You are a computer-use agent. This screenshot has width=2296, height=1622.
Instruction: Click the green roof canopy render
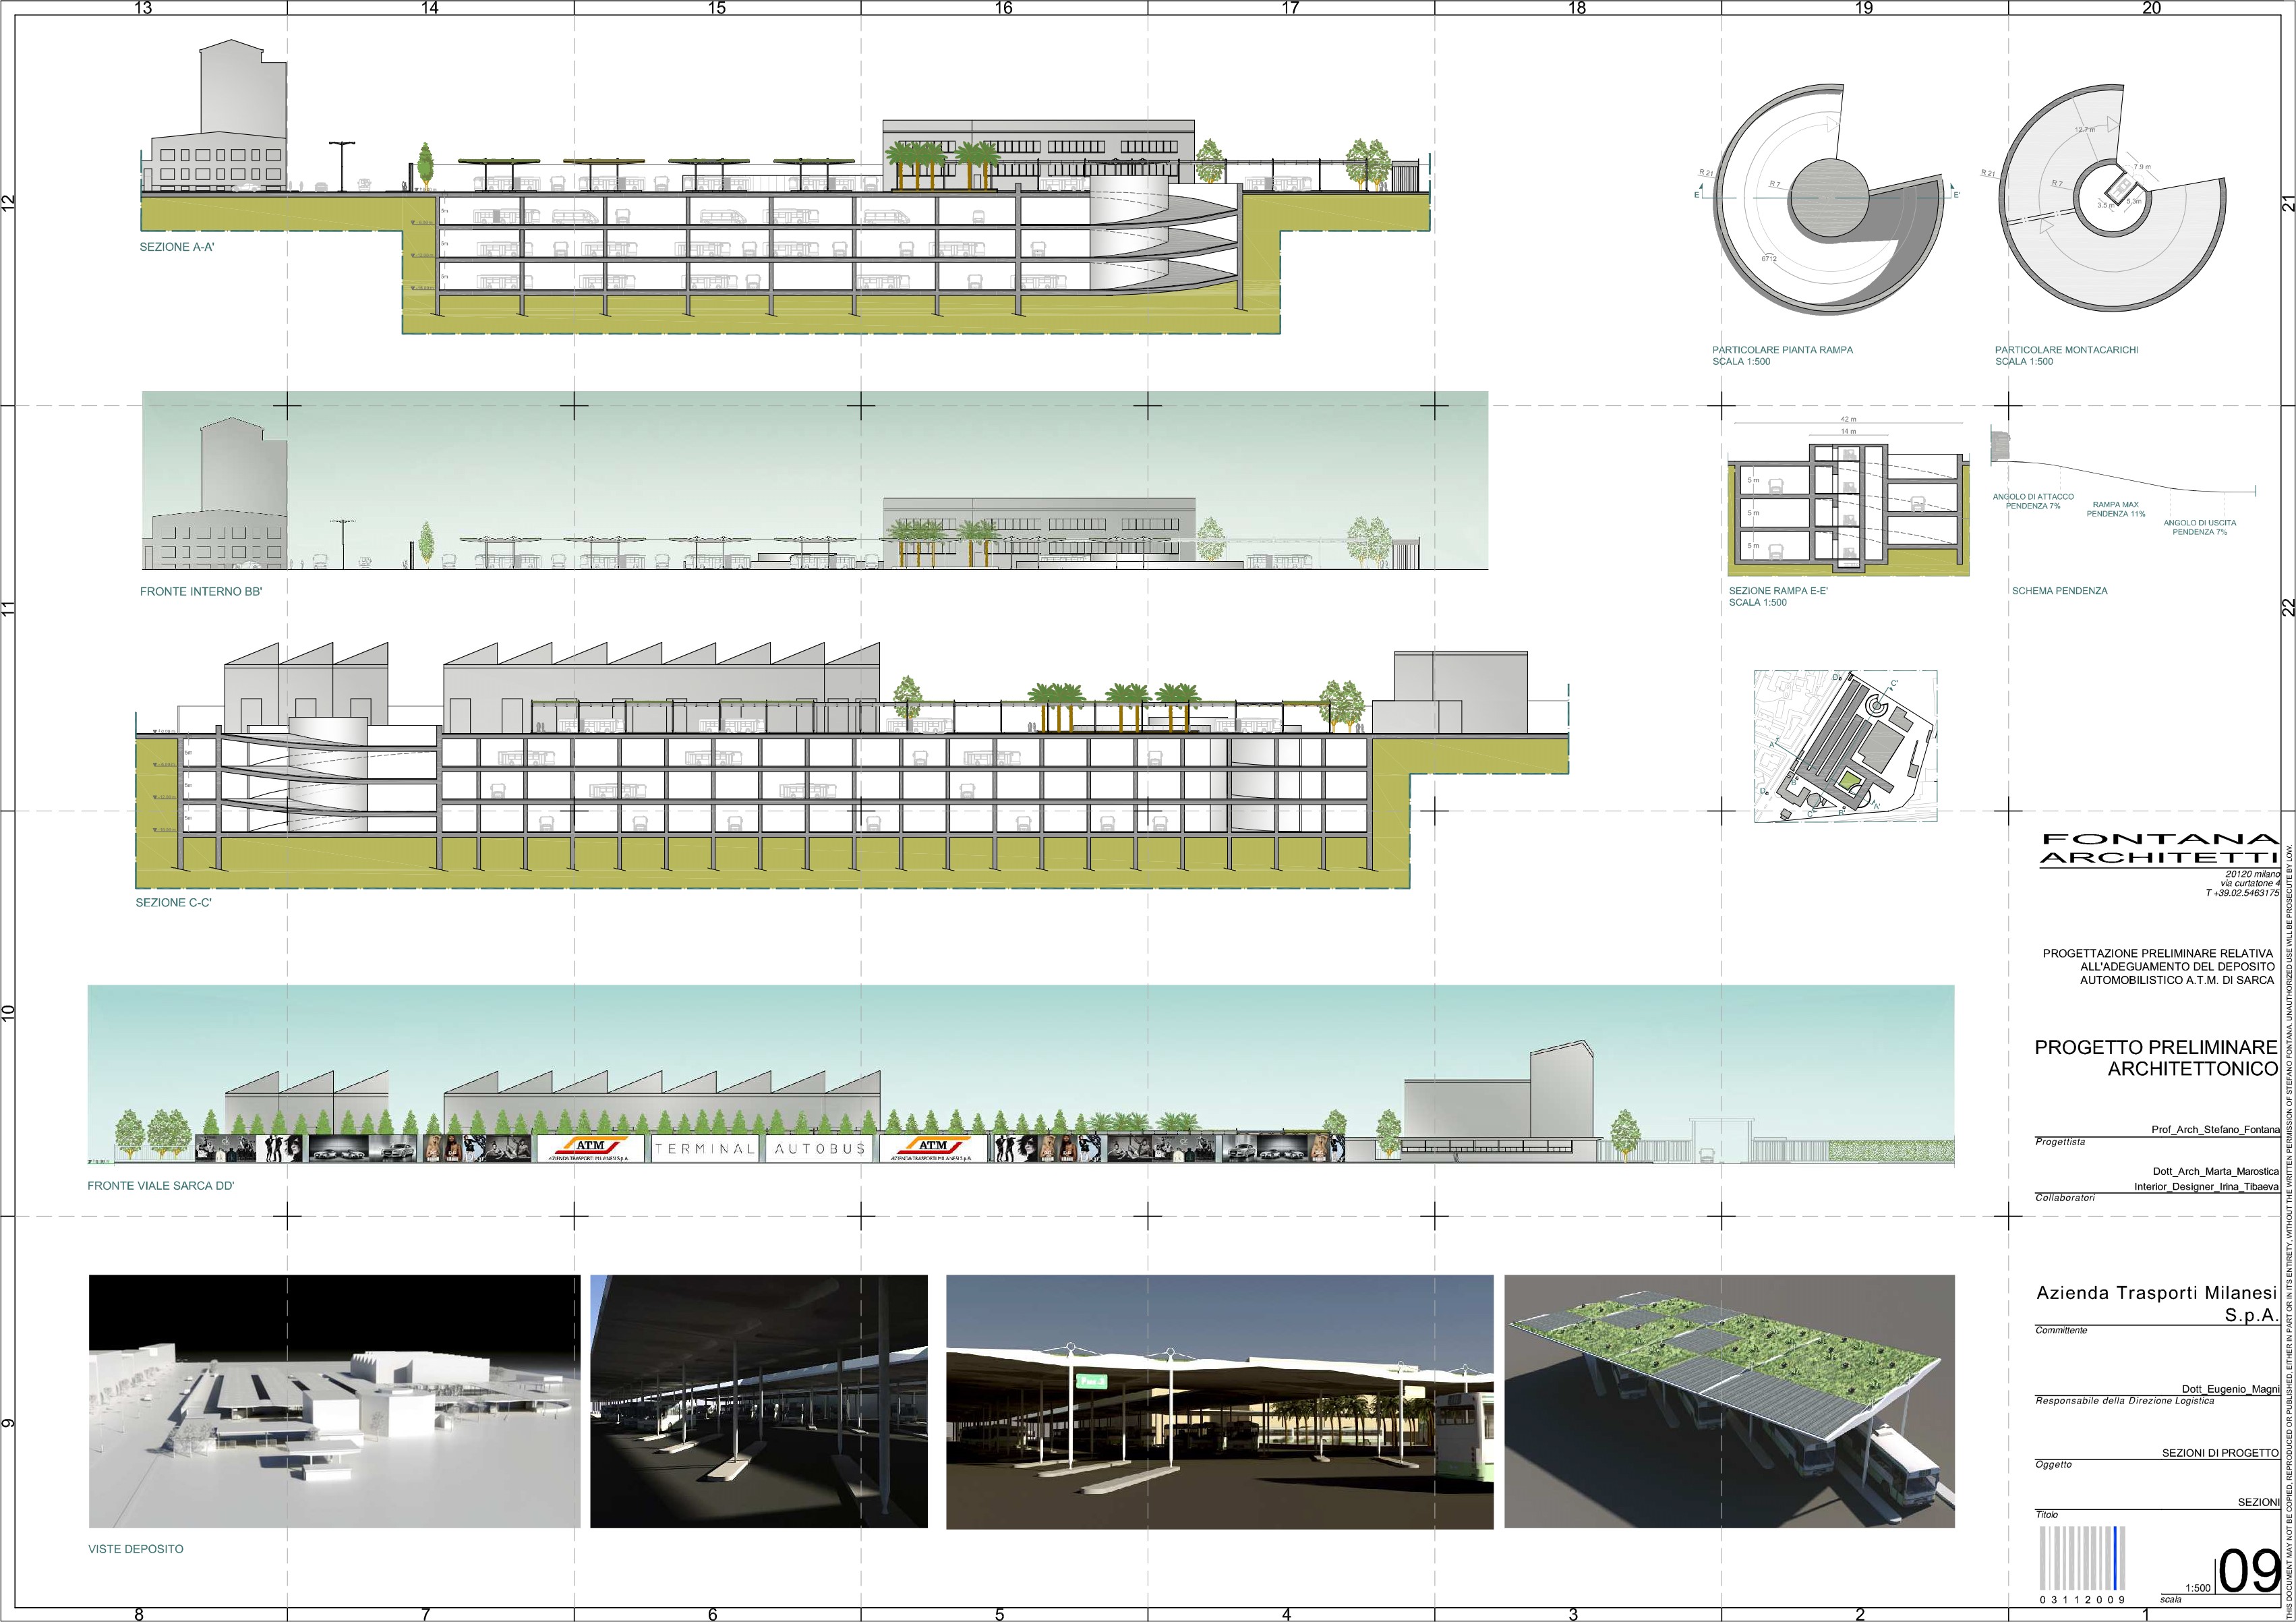(x=1729, y=1401)
